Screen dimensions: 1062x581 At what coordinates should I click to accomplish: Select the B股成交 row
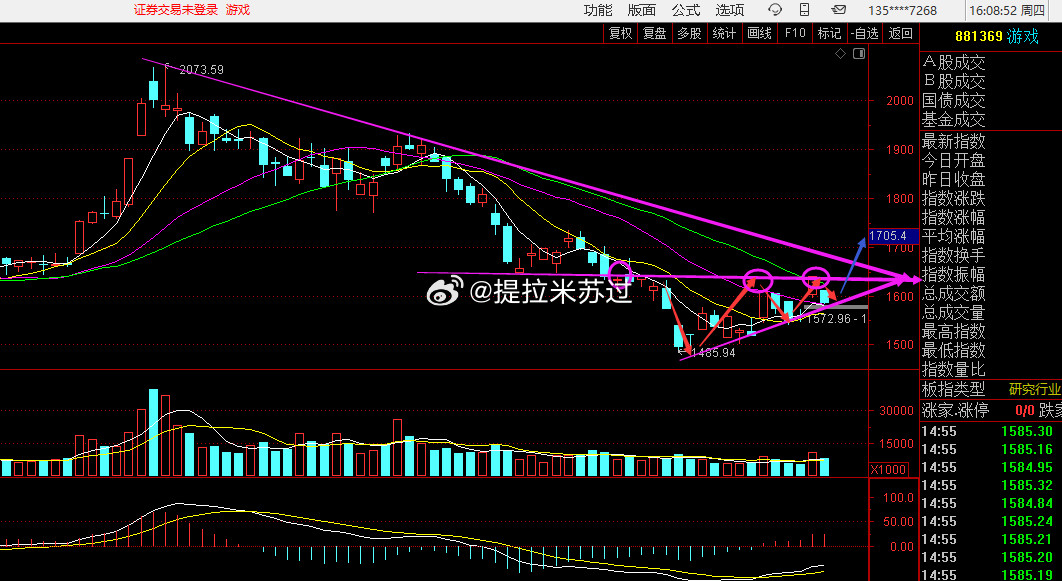(x=954, y=82)
